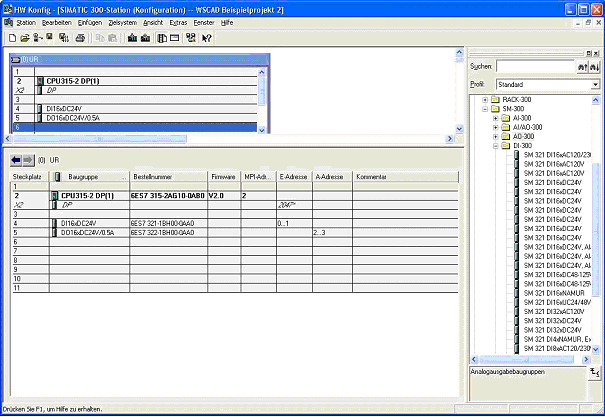Select the AI-300 folder icon
The height and width of the screenshot is (417, 605).
click(x=506, y=118)
